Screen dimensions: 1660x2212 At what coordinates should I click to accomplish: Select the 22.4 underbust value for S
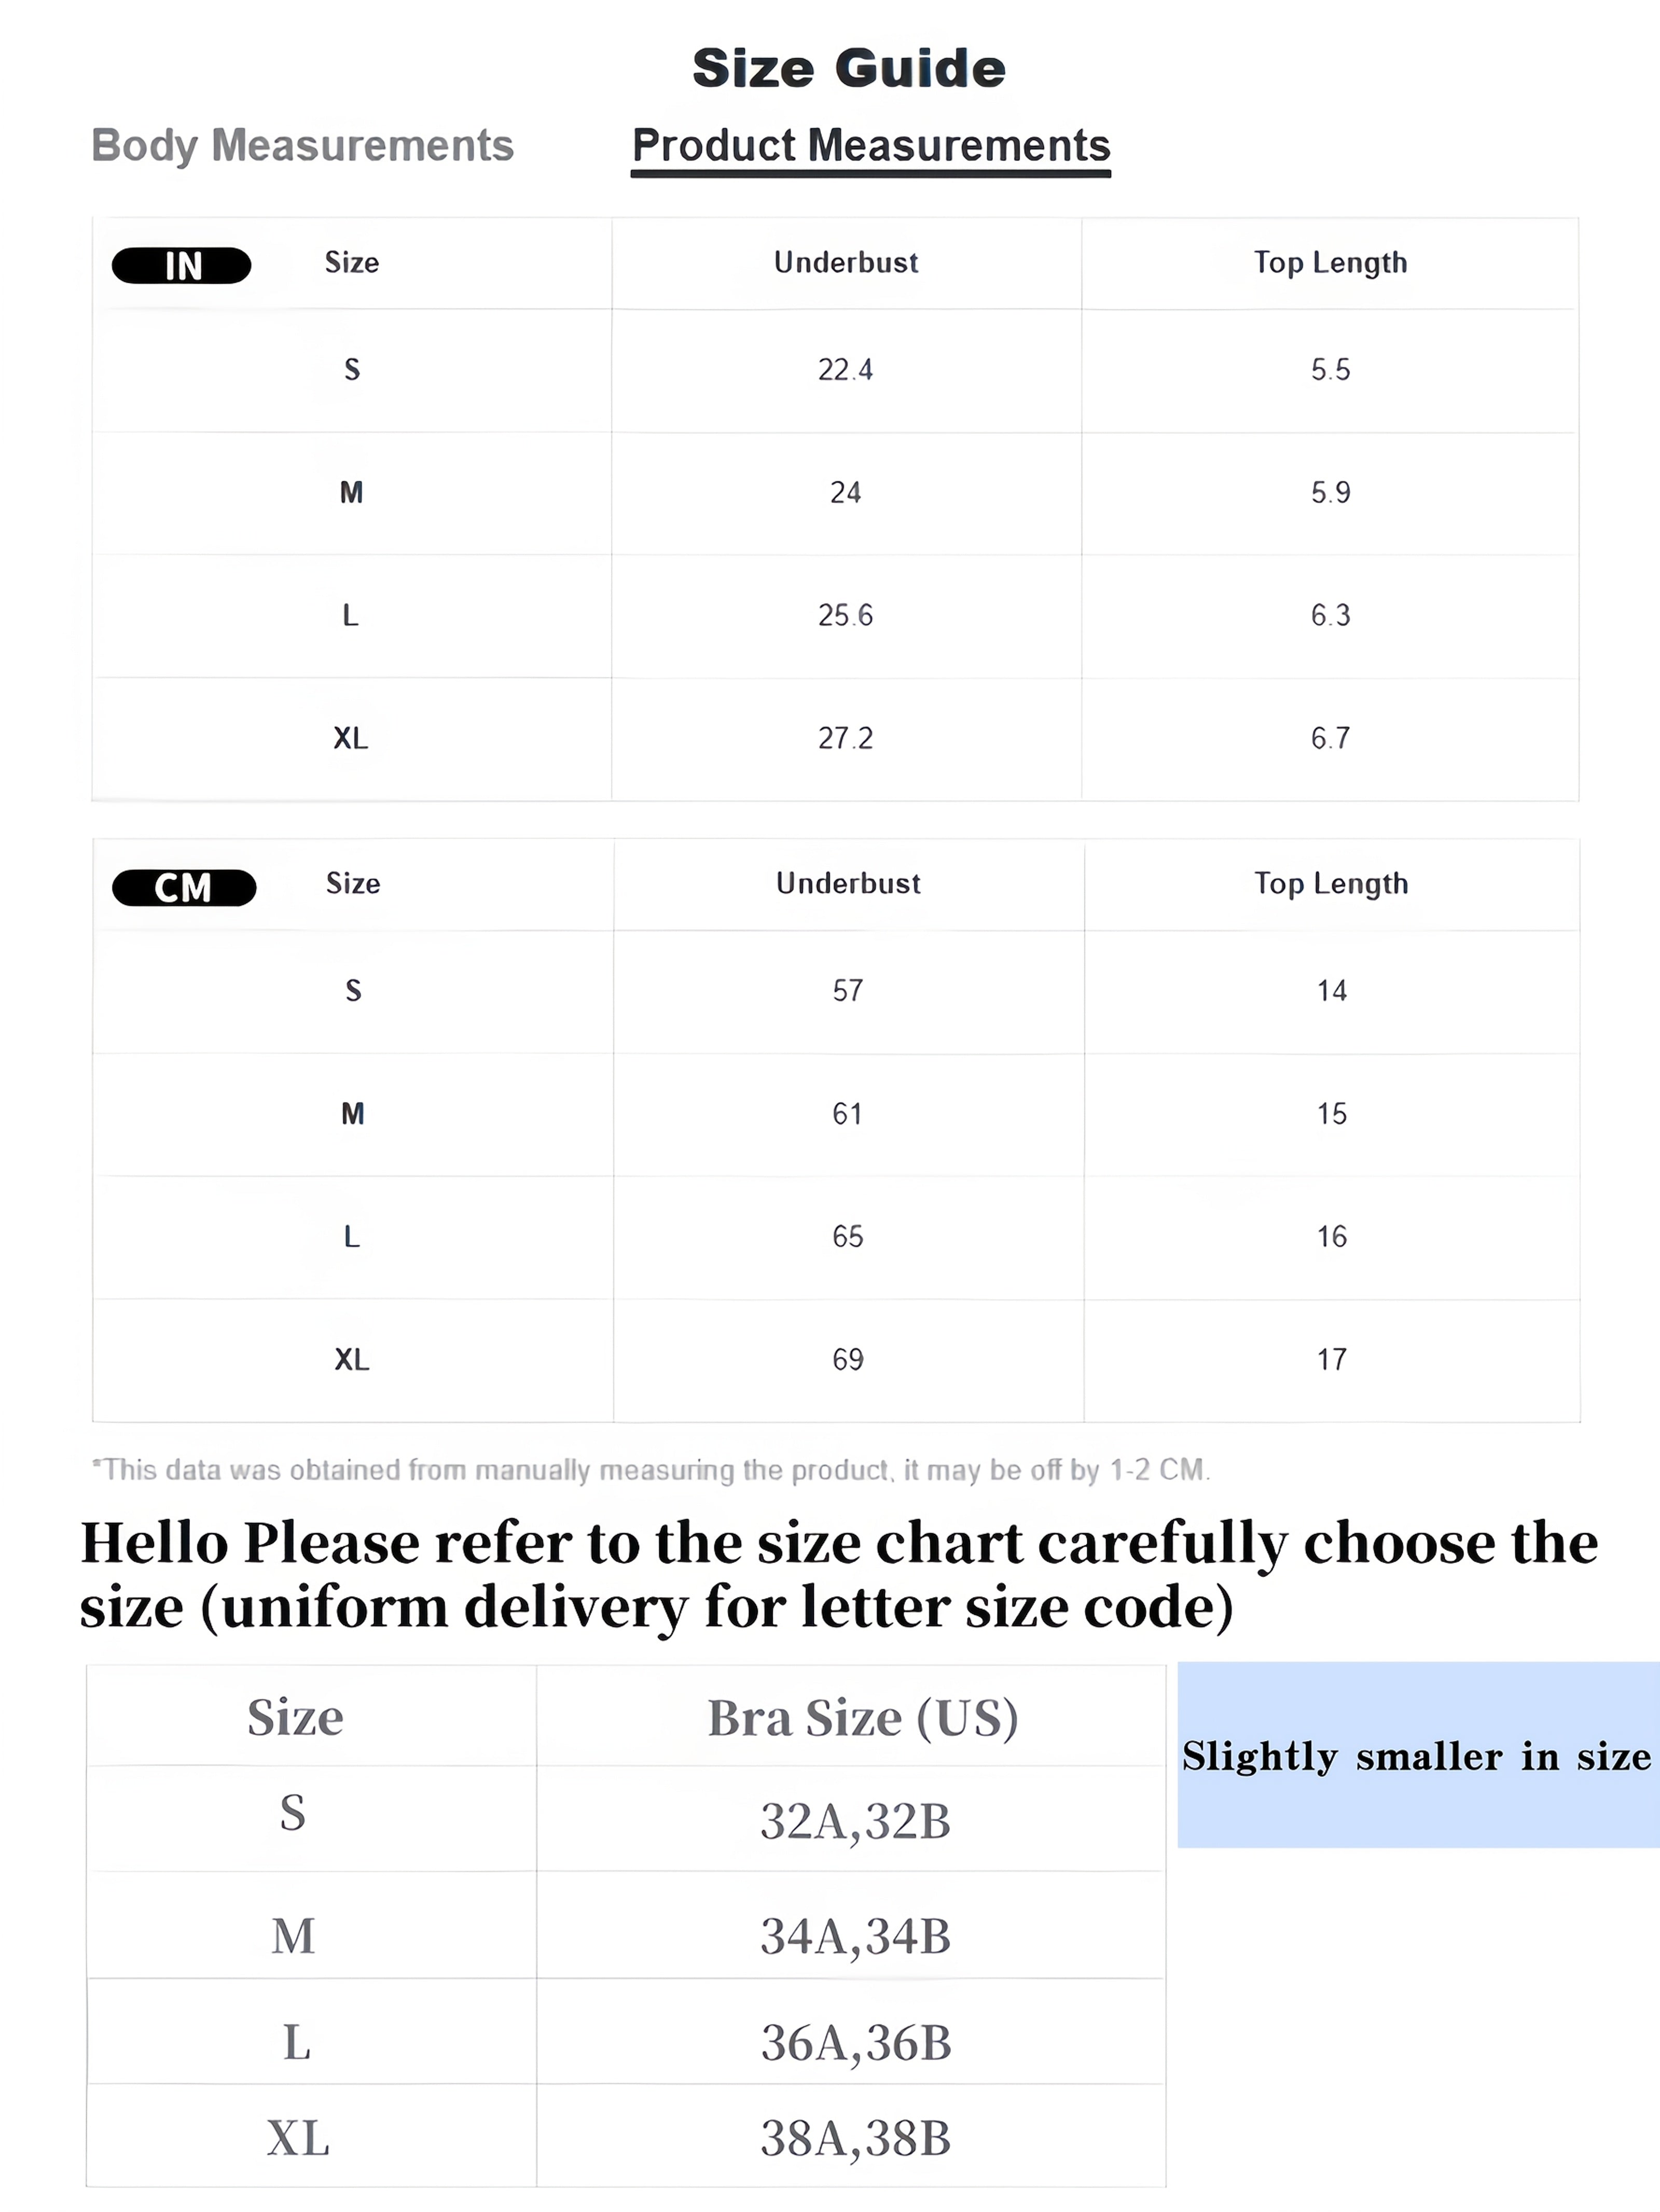click(x=846, y=370)
